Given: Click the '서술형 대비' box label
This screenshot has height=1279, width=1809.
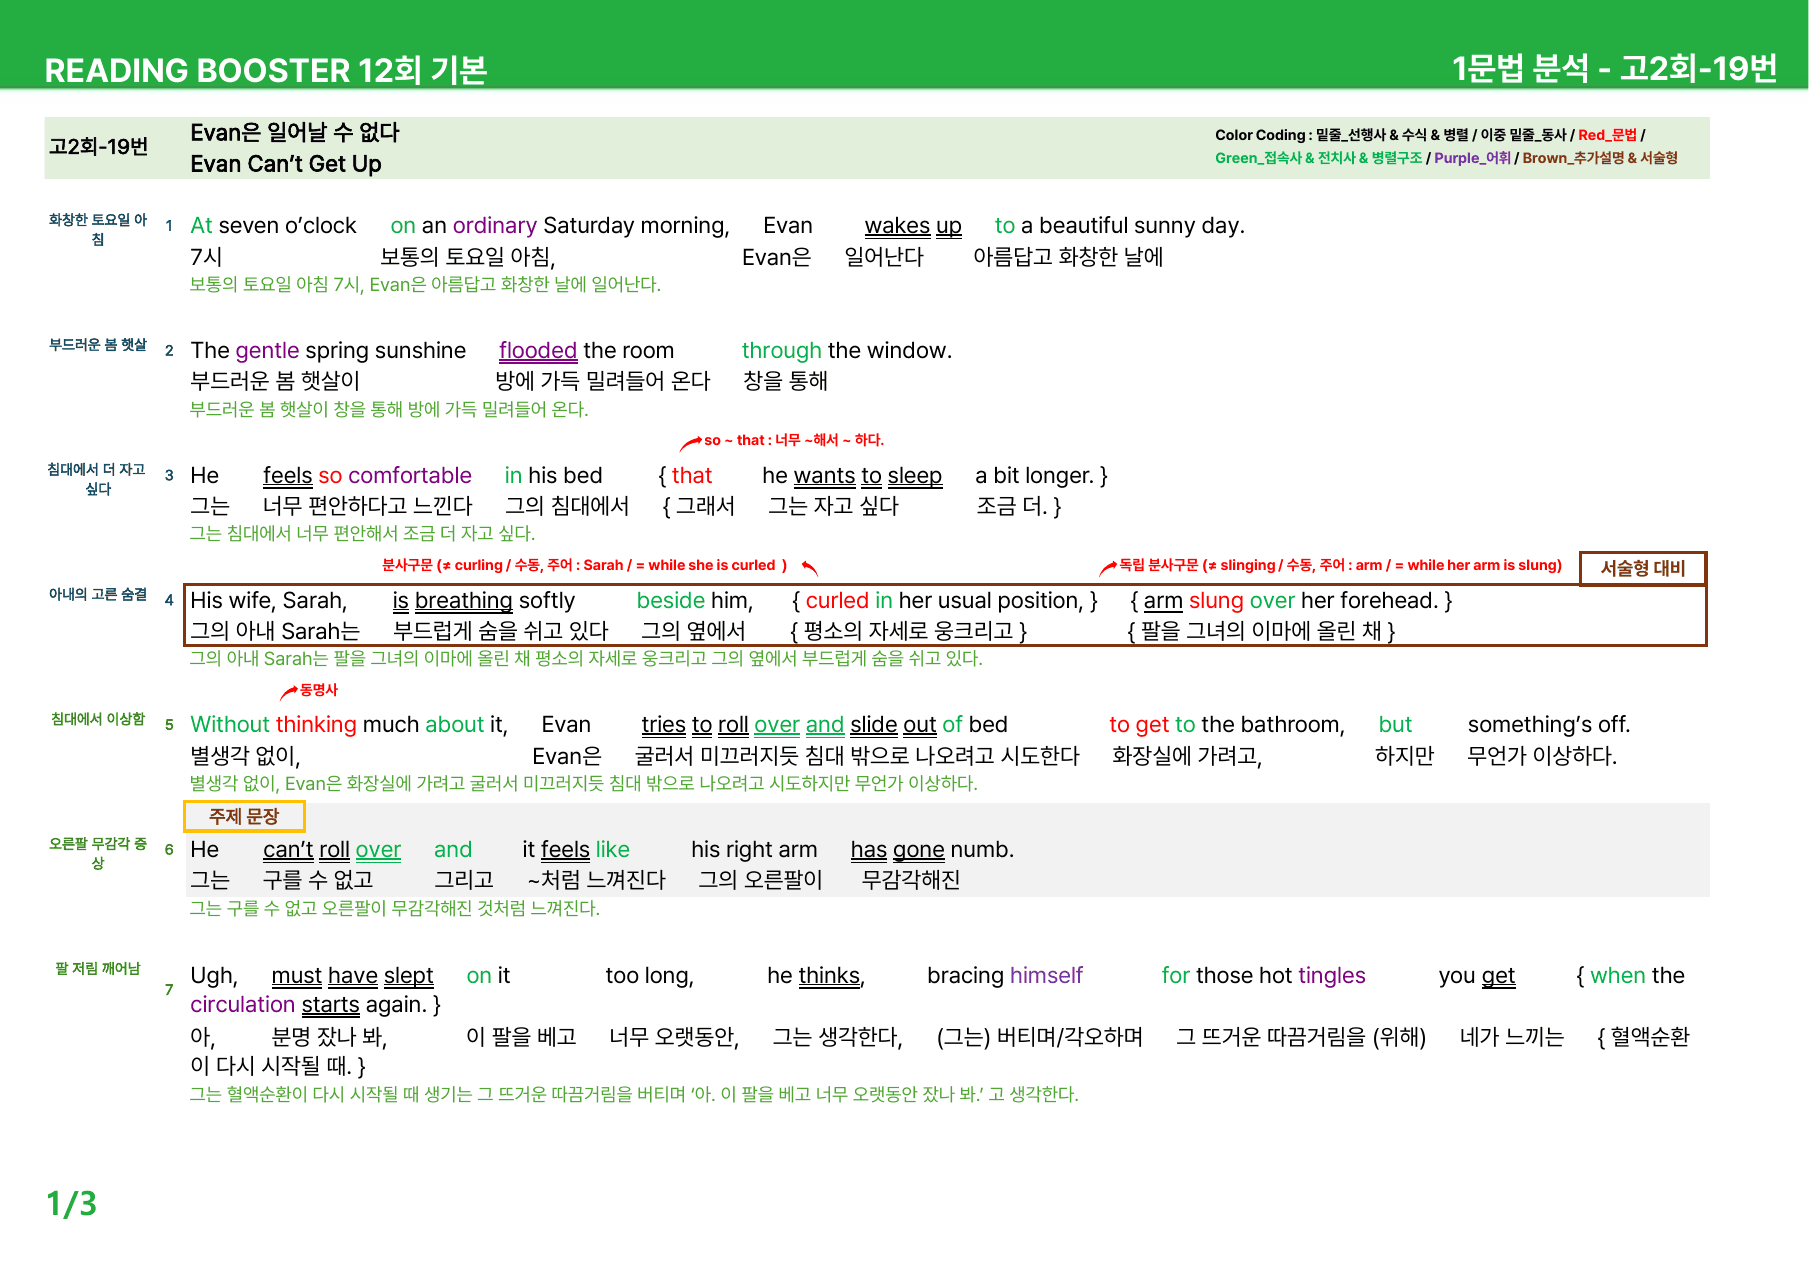Looking at the screenshot, I should click(1642, 568).
